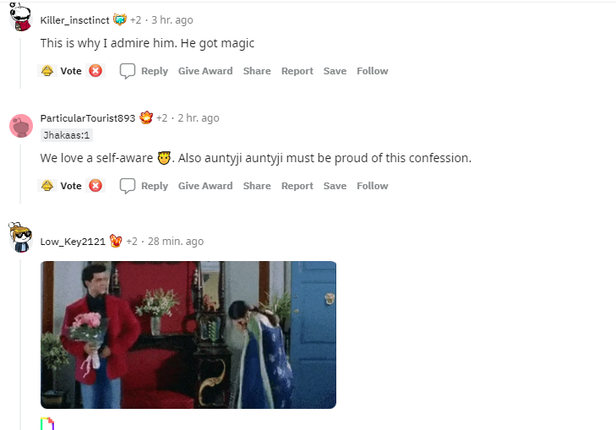Click the speech-bubble icon under ParticularTourist893's comment
This screenshot has width=616, height=430.
tap(127, 186)
